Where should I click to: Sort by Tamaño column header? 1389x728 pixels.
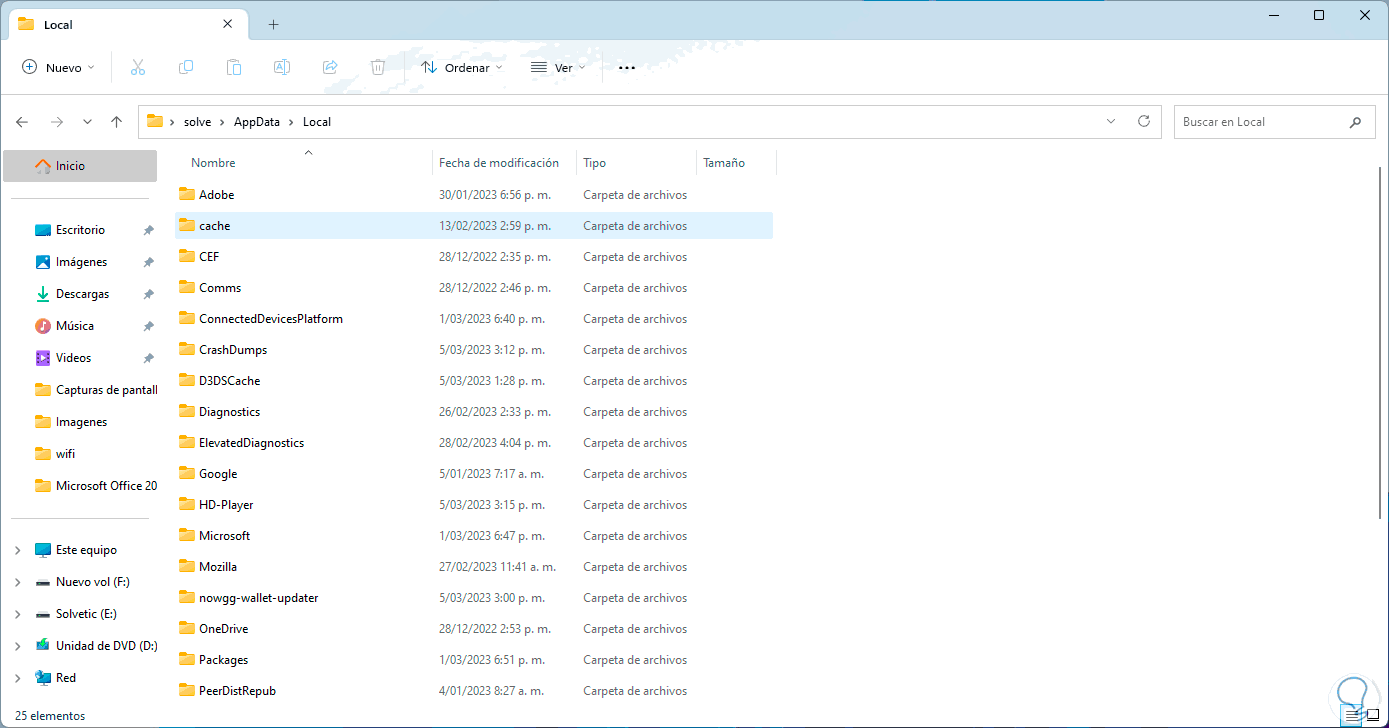724,163
